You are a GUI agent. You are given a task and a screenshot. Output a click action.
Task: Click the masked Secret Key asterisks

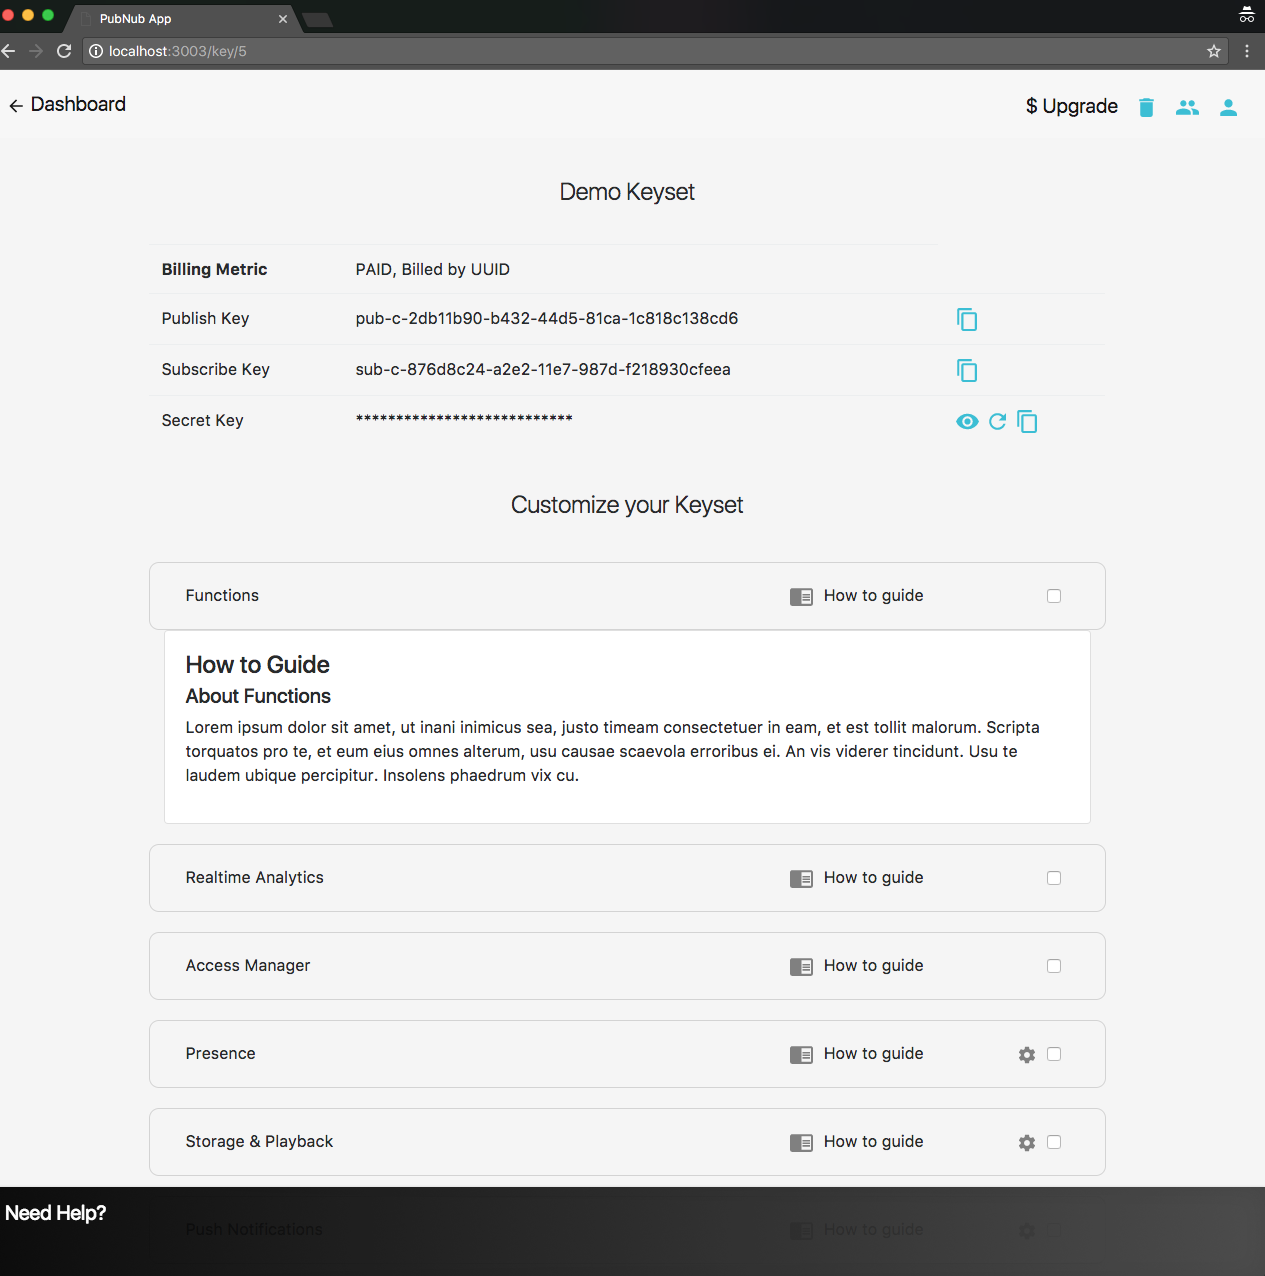coord(464,419)
